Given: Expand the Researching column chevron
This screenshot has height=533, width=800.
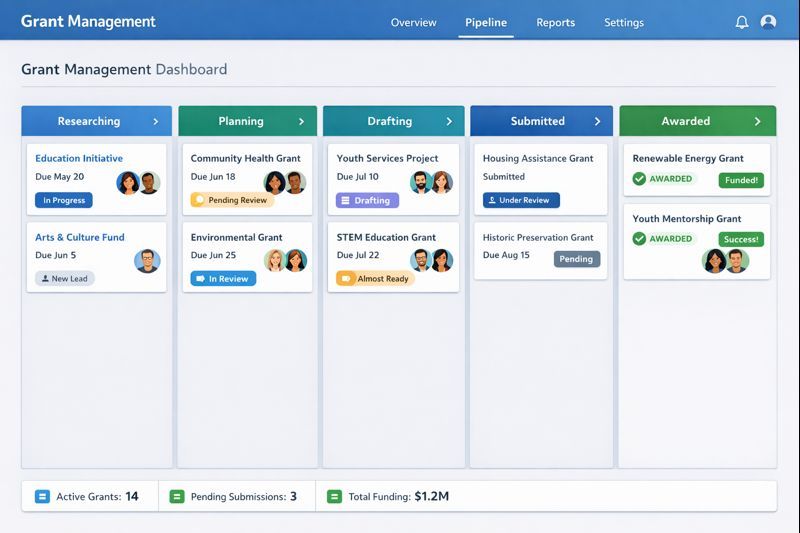Looking at the screenshot, I should (156, 121).
